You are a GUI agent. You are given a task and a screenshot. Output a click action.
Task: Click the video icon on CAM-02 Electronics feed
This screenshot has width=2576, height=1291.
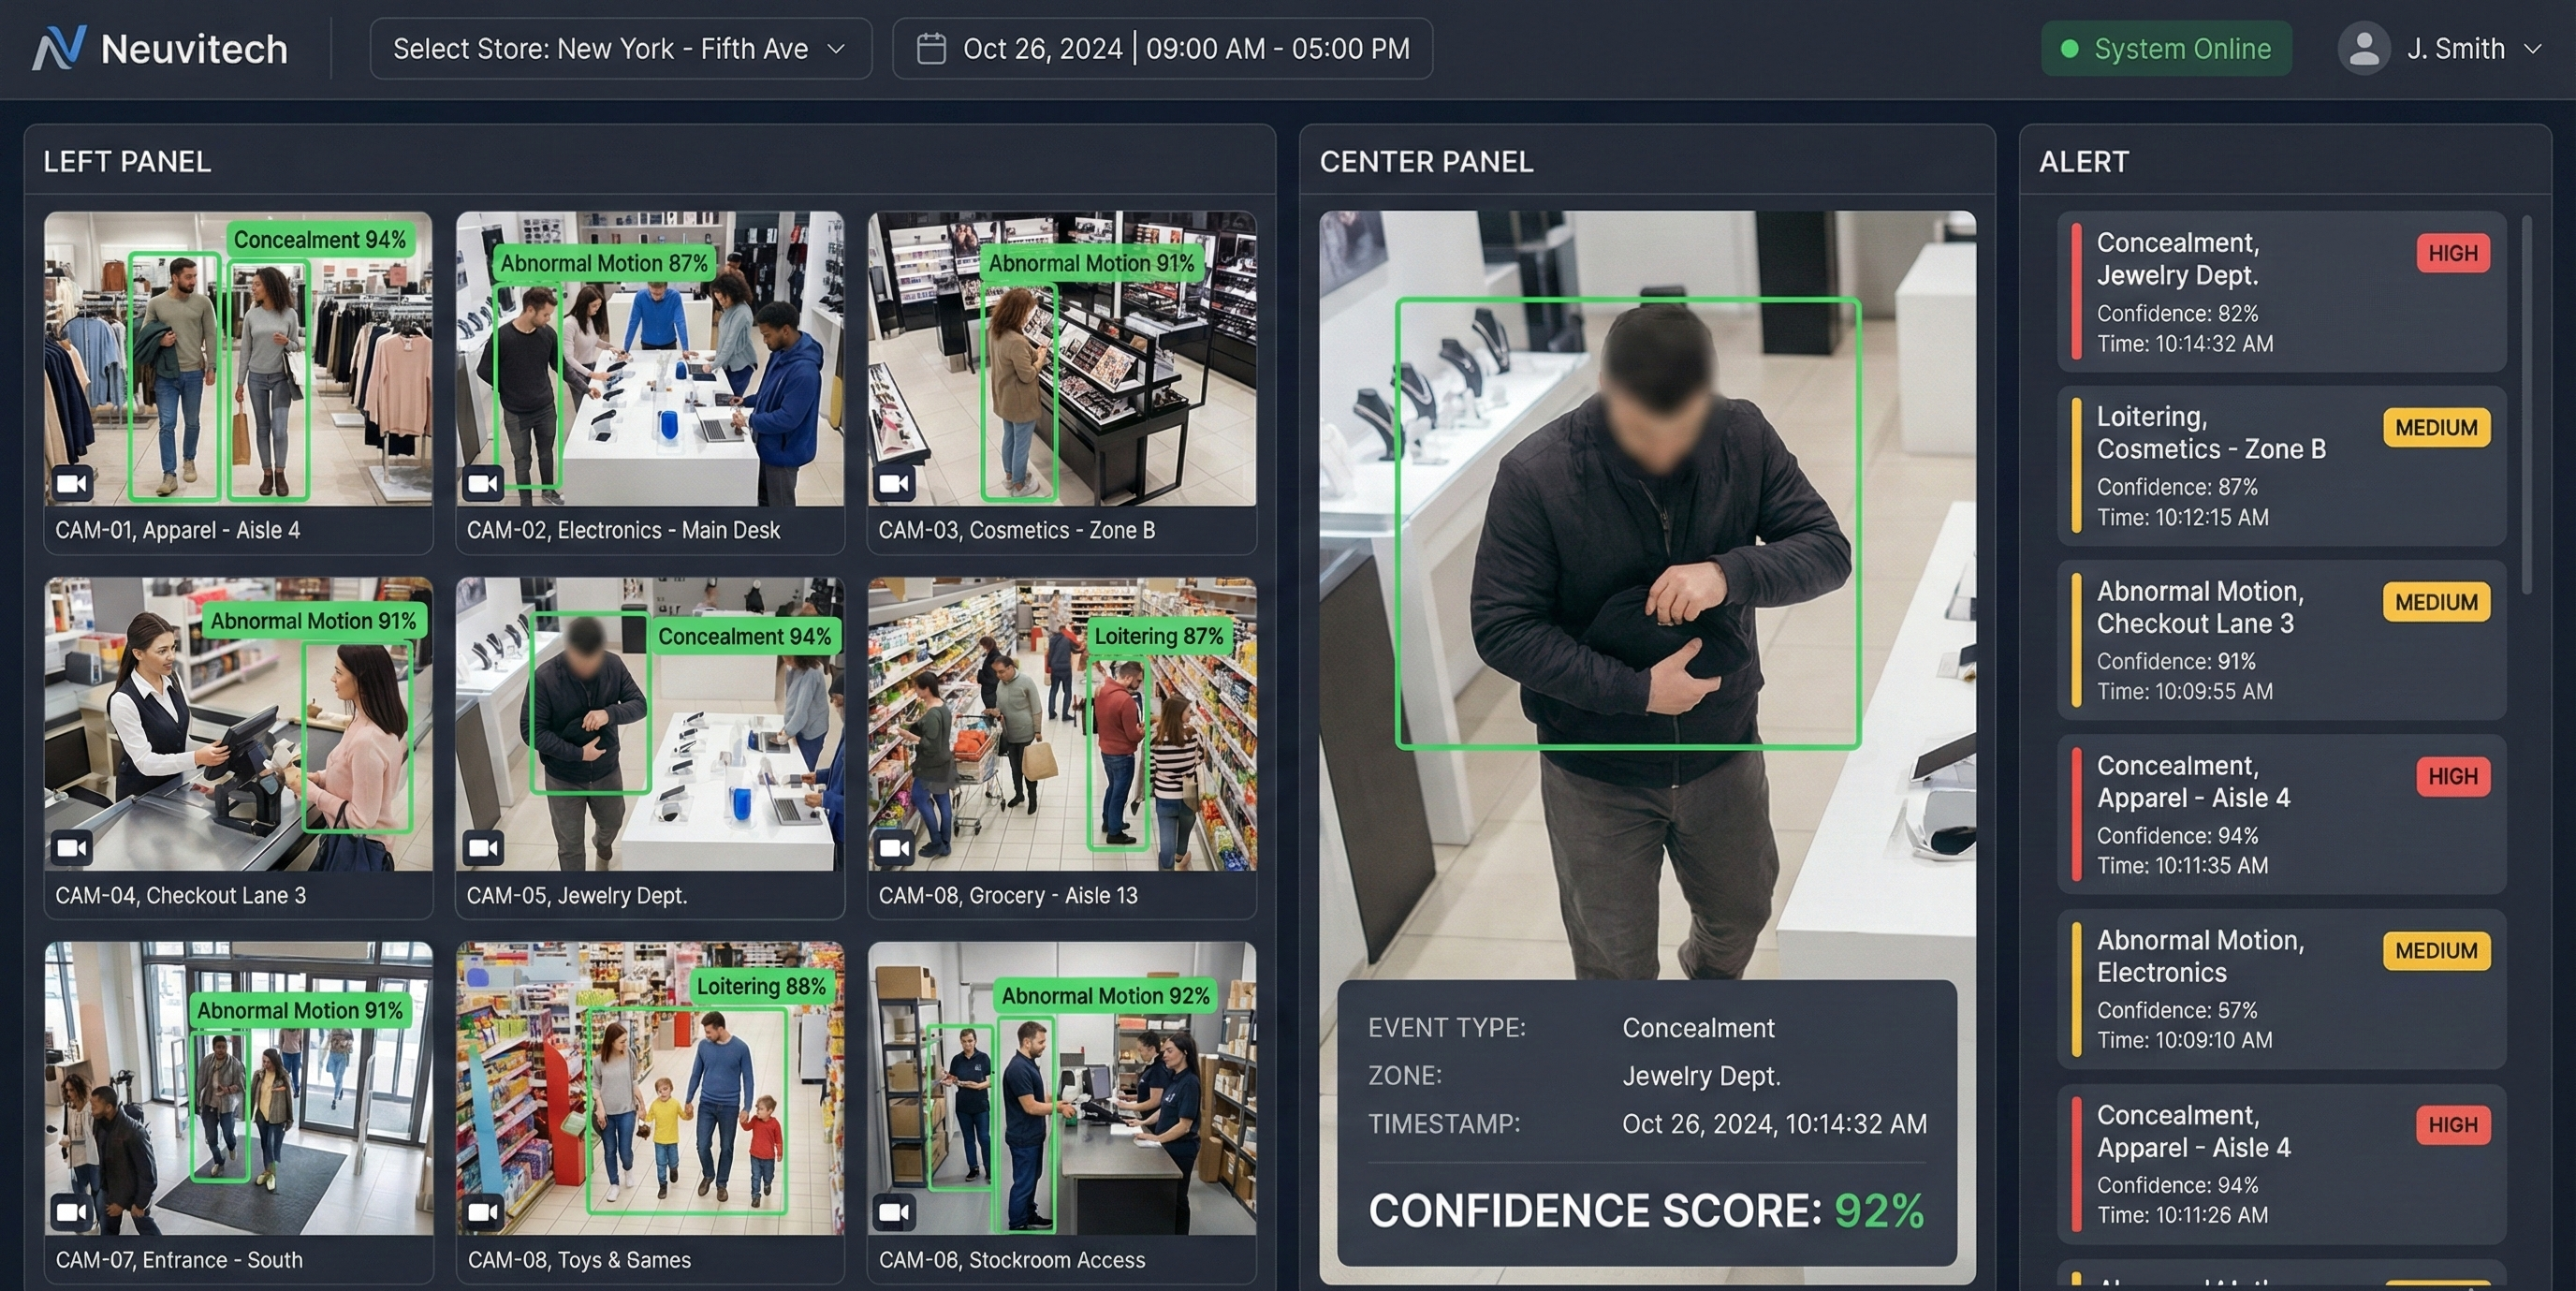click(483, 484)
